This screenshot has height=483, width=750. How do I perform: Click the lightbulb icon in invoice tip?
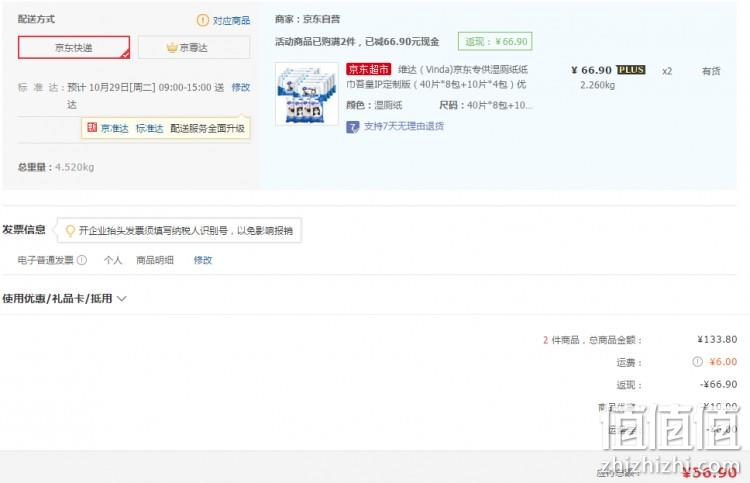[x=70, y=231]
